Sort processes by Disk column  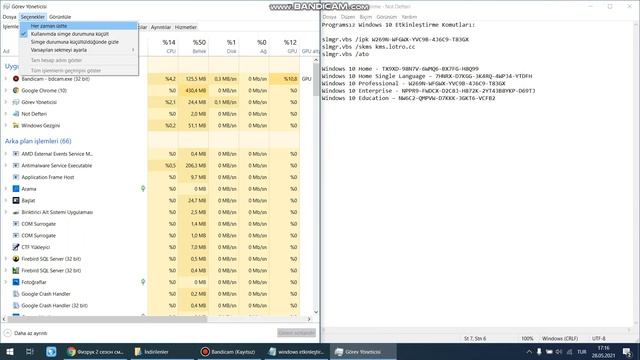click(x=224, y=46)
